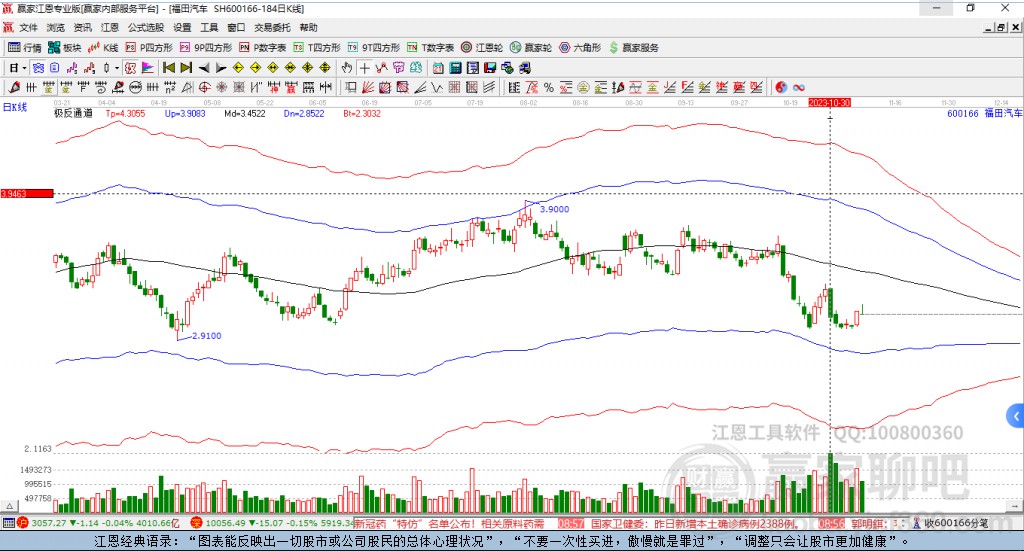This screenshot has height=551, width=1024.
Task: Open the calendar icon showing 21
Action: point(438,68)
